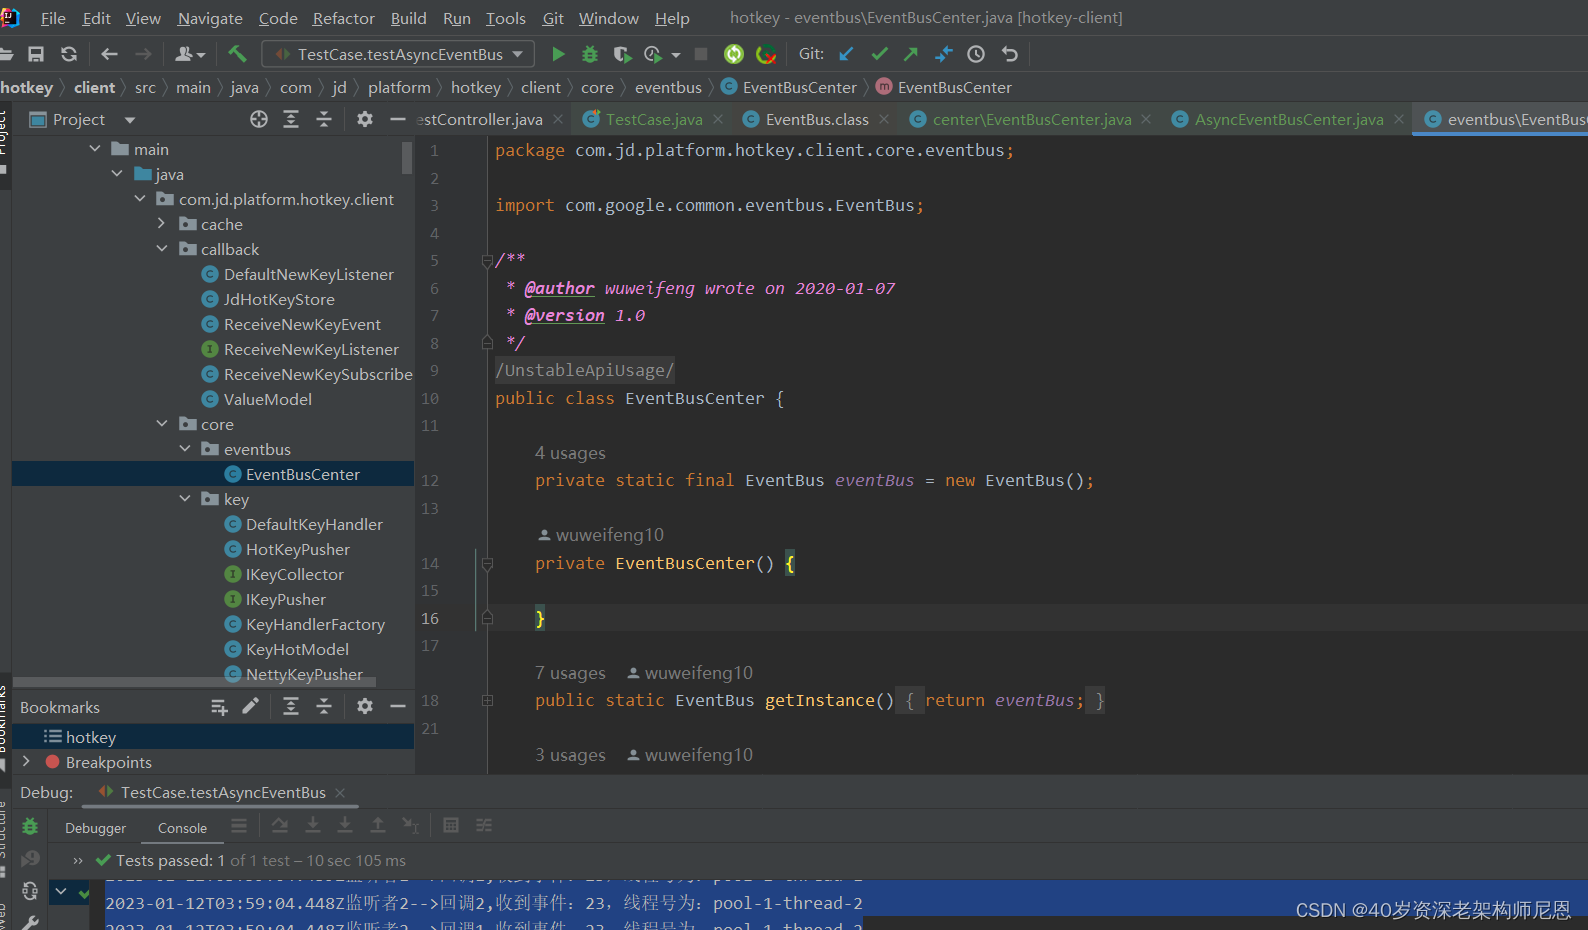Hide the Project panel with the minus icon

point(398,119)
